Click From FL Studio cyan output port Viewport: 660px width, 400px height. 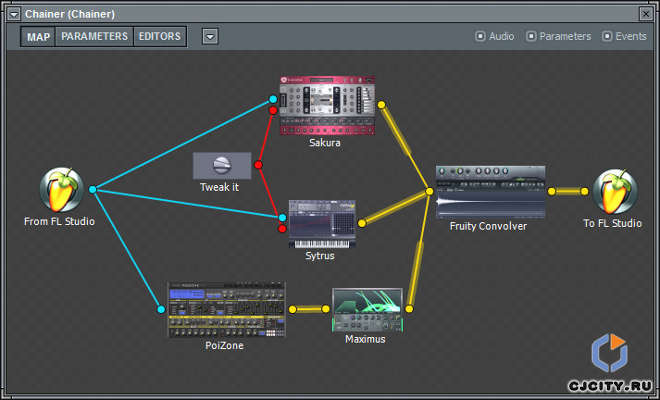click(93, 189)
